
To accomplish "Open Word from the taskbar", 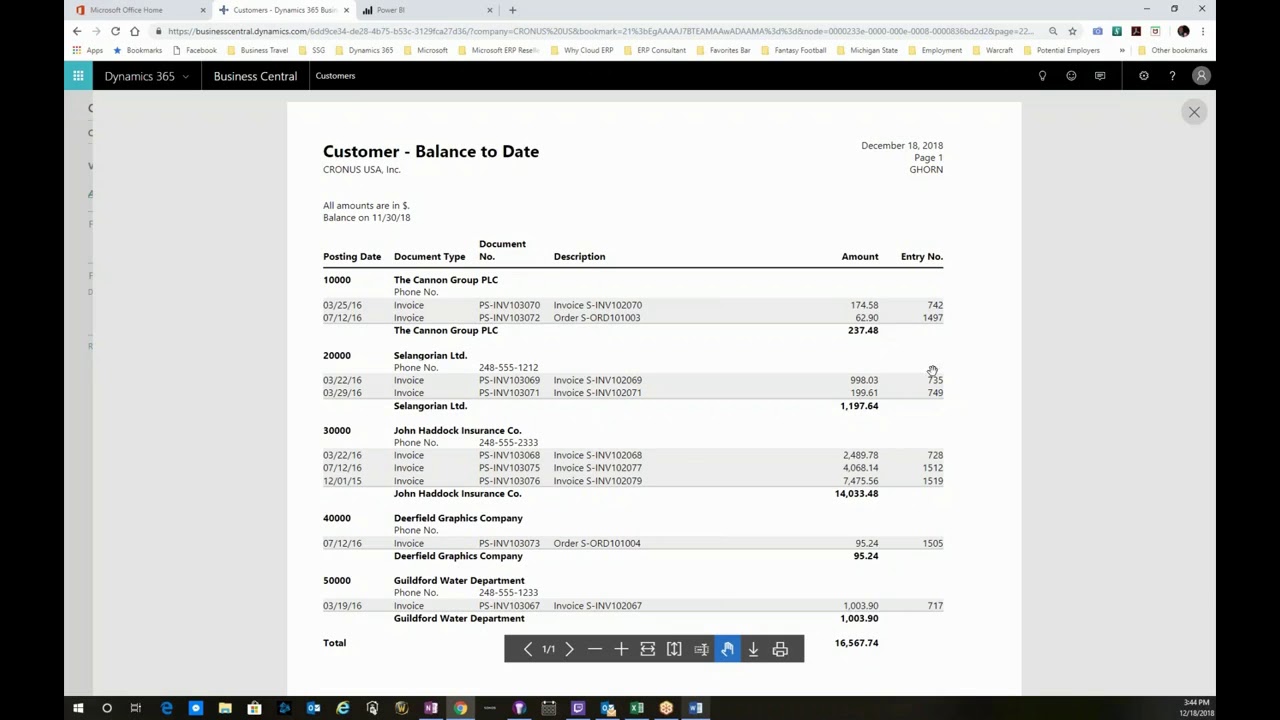I will tap(696, 708).
